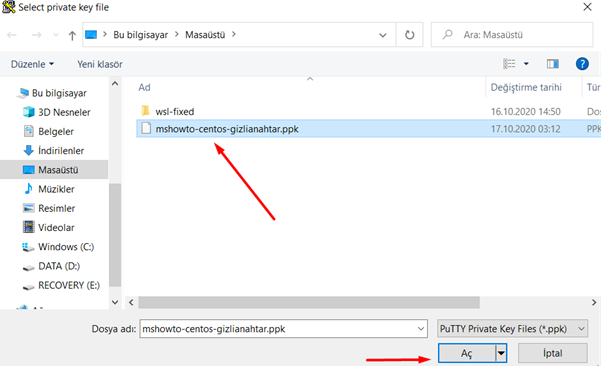Select the 'wsl-fixed' folder
This screenshot has width=605, height=366.
(x=175, y=111)
